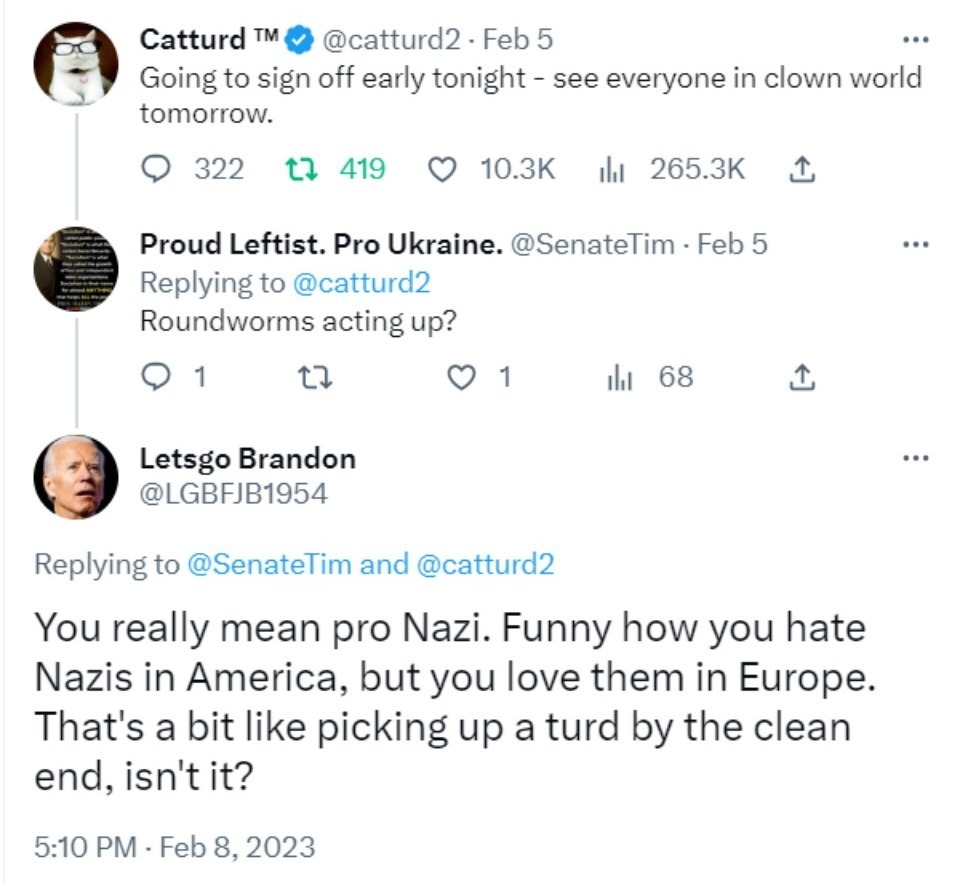Open view analytics on Catturd's tweet
The height and width of the screenshot is (885, 960).
coord(611,170)
